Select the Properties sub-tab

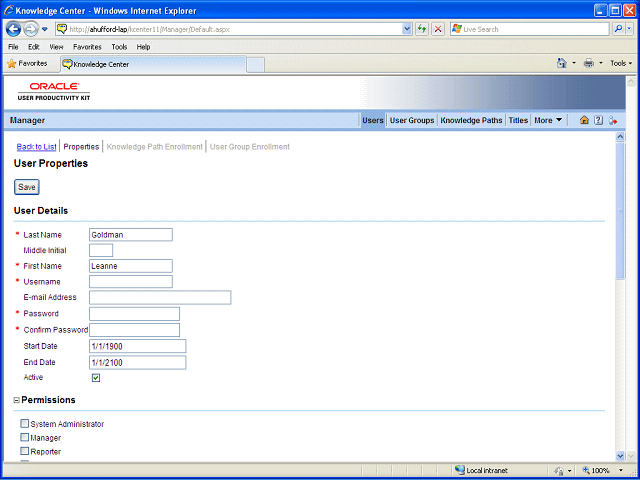(x=81, y=147)
